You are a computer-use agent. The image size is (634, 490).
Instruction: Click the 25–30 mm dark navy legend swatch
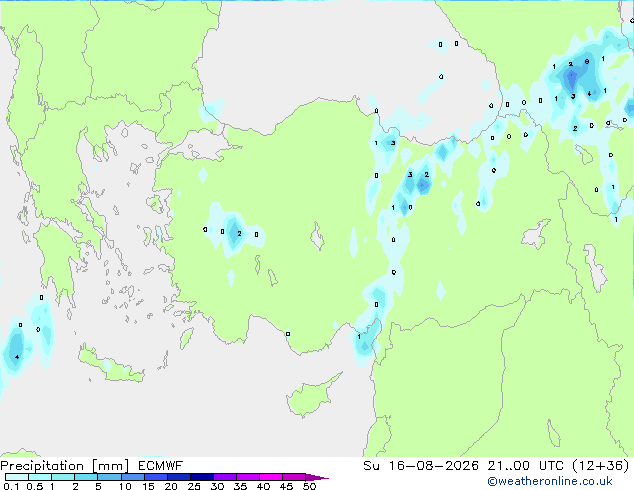coord(202,477)
